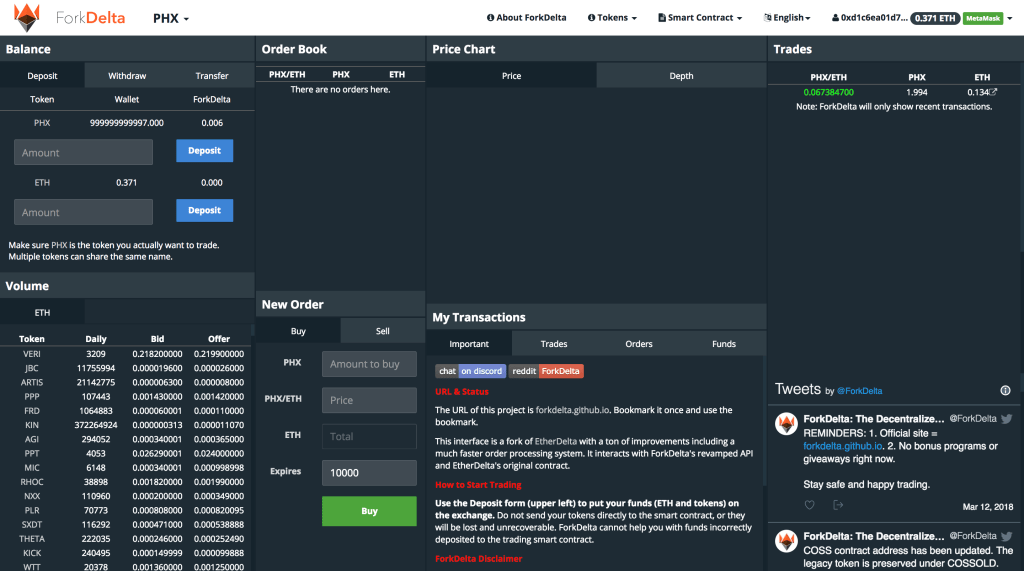Open the Funds tab in My Transactions
The image size is (1024, 571).
[724, 344]
